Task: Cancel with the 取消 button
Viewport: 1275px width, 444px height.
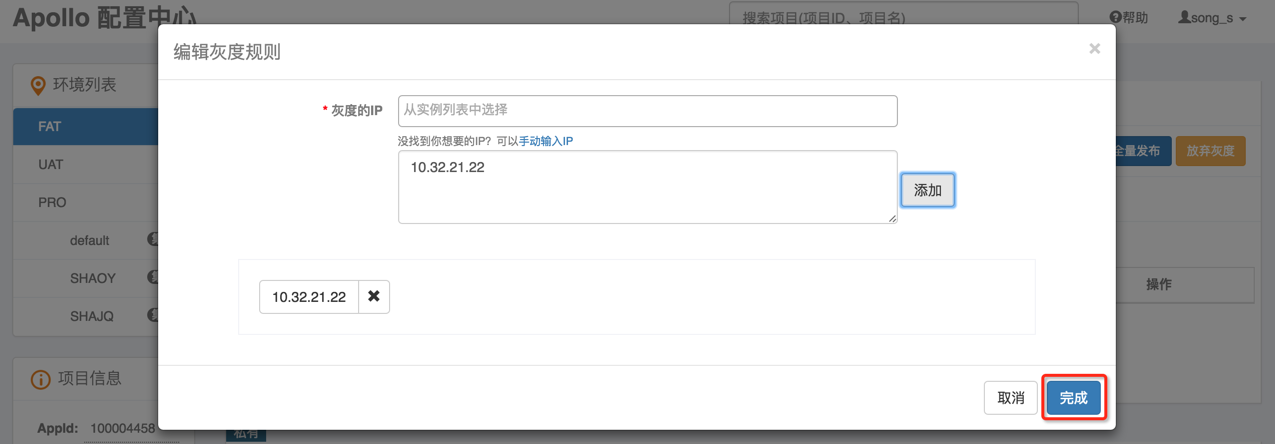Action: (x=1011, y=398)
